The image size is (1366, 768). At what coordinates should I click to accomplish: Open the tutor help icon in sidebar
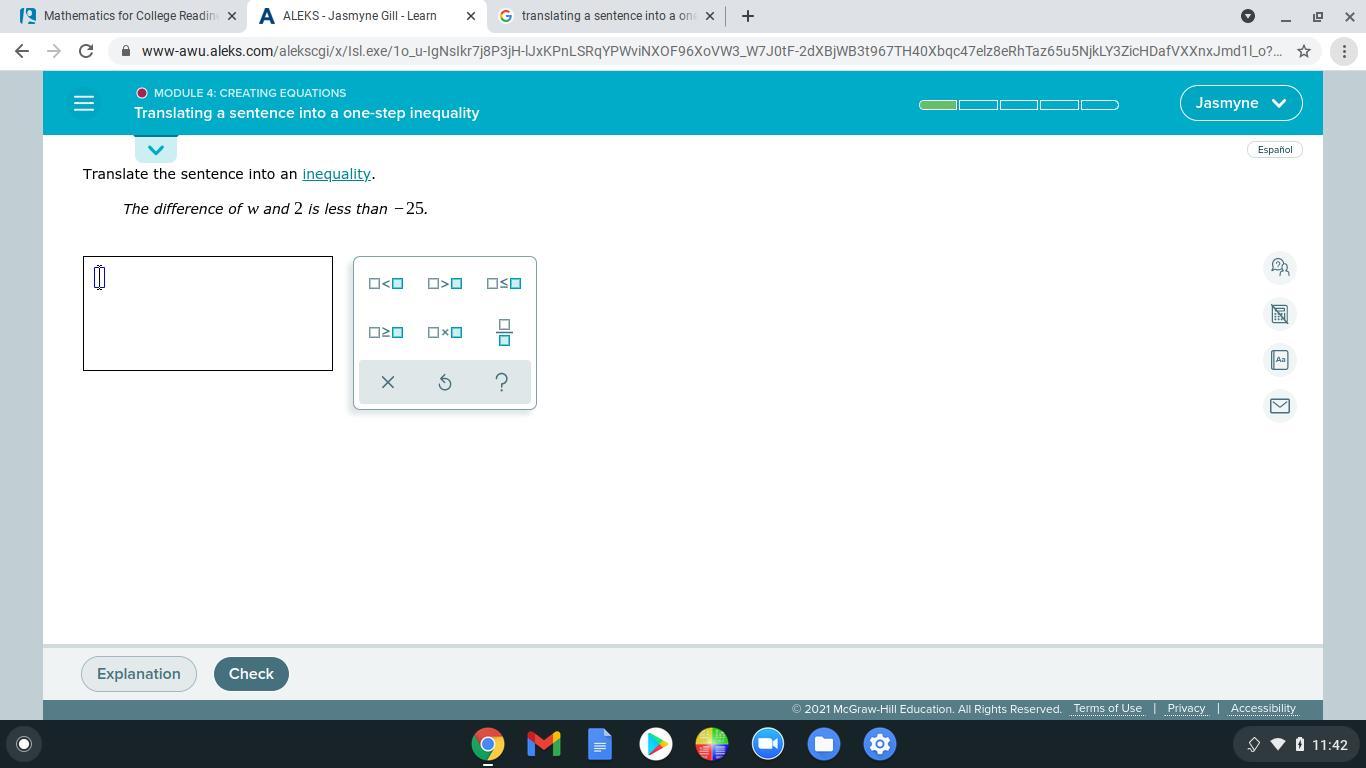[1280, 267]
